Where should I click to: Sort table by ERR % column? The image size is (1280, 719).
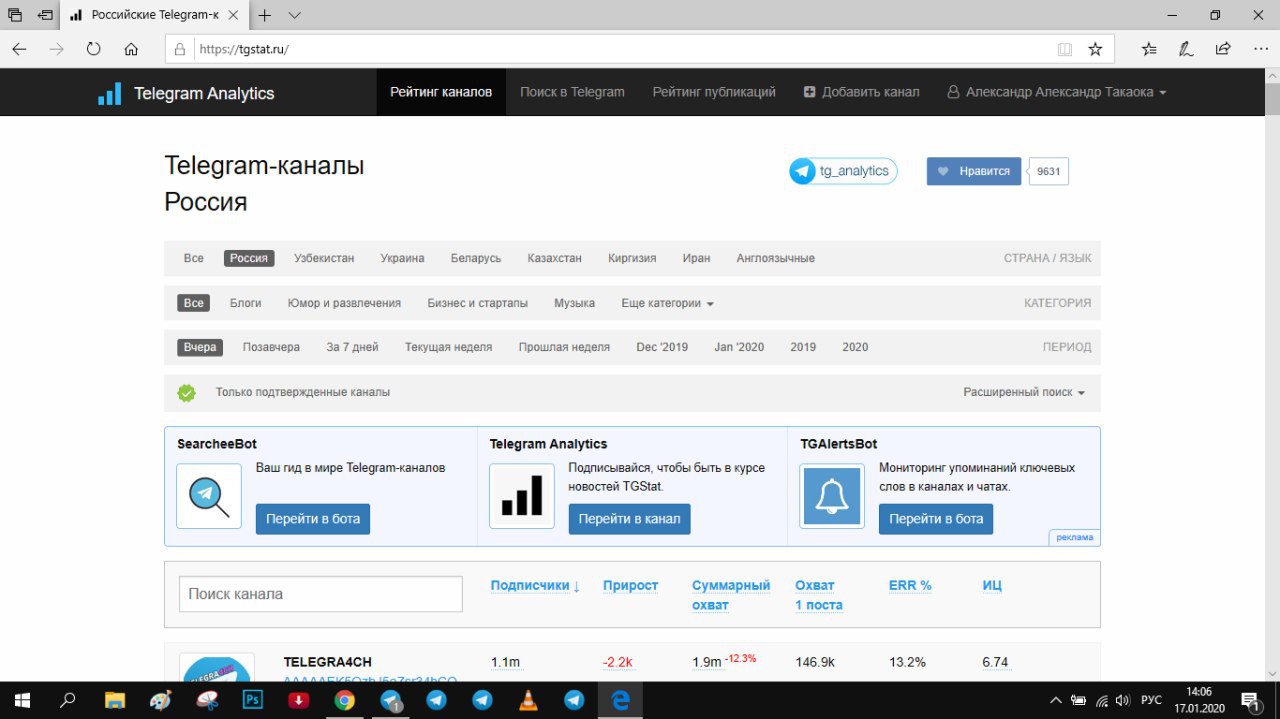[910, 585]
